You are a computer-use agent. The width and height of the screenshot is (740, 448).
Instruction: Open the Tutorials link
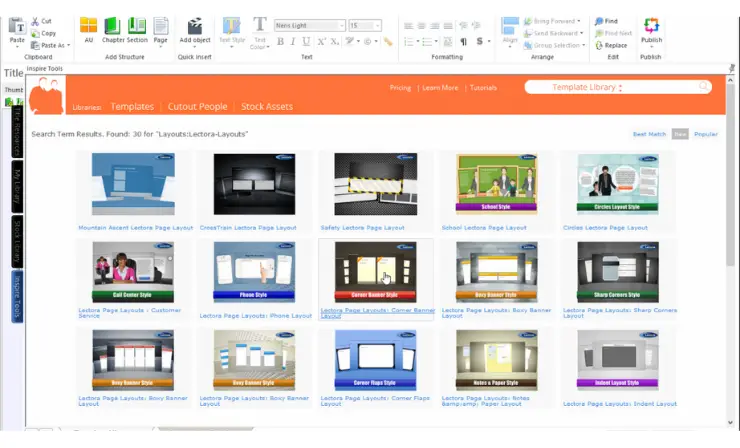pyautogui.click(x=483, y=88)
